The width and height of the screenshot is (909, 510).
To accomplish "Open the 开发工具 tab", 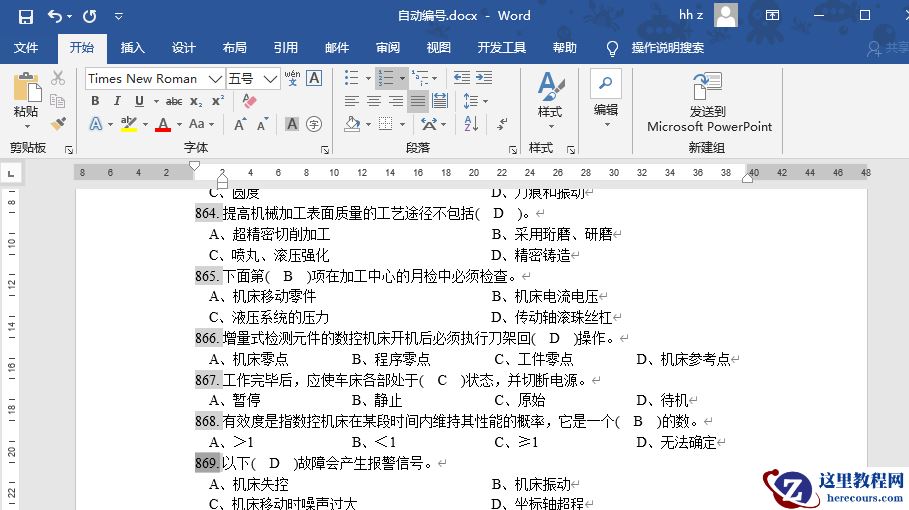I will [x=501, y=48].
